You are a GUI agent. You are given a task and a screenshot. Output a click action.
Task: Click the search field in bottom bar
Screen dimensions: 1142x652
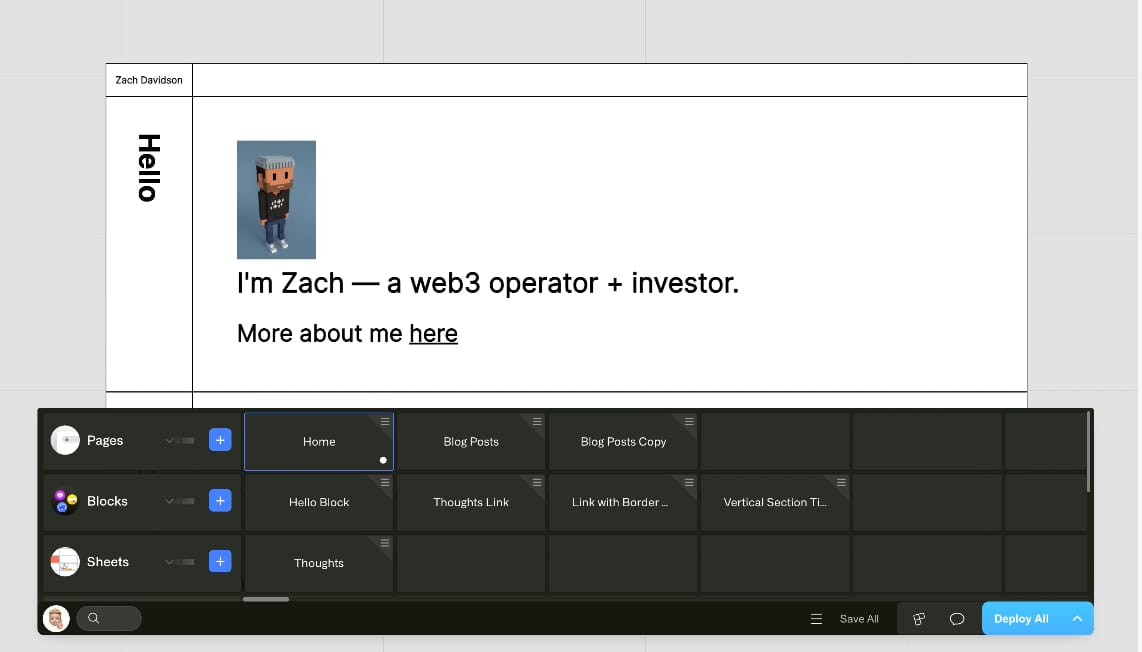(109, 618)
